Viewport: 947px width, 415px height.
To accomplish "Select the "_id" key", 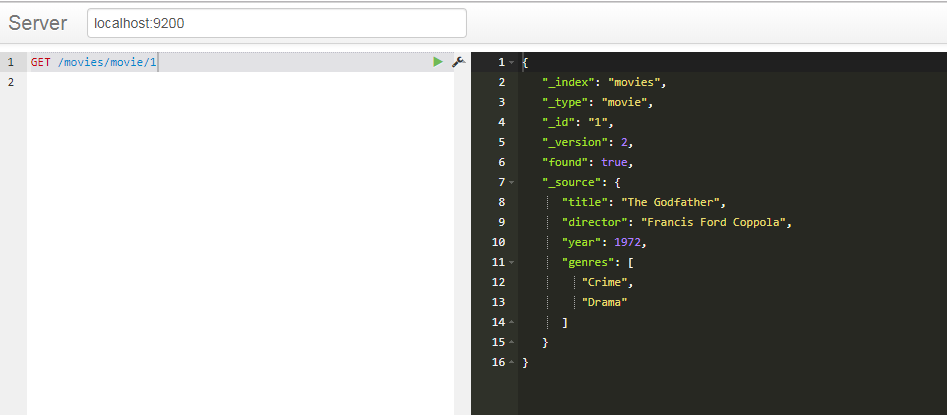I will tap(560, 122).
